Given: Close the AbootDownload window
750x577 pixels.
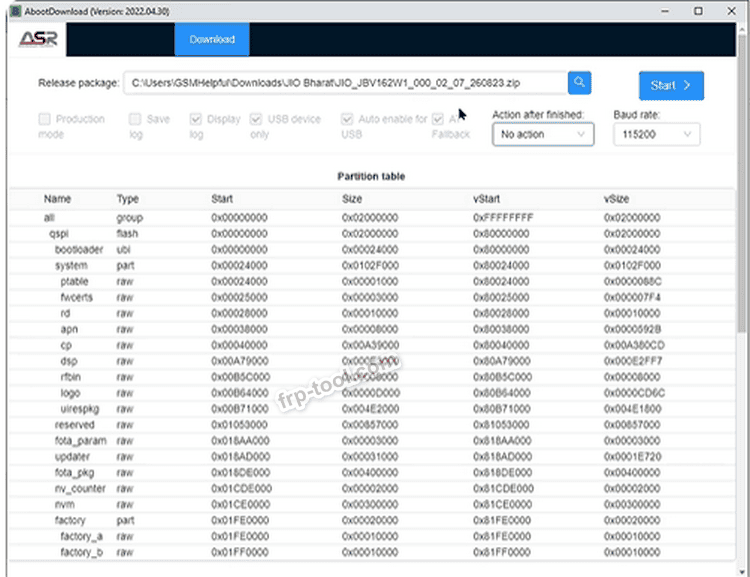Looking at the screenshot, I should [x=732, y=11].
